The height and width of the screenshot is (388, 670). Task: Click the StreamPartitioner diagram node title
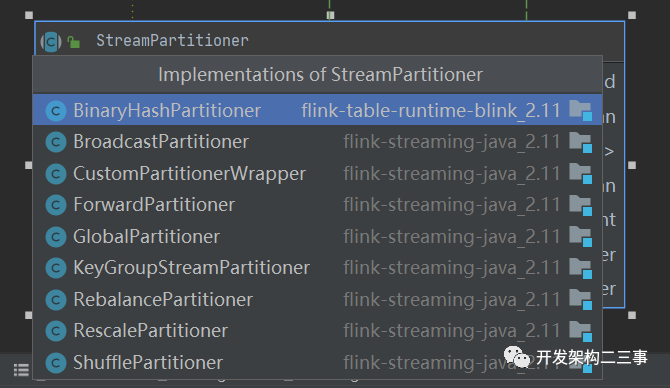click(x=172, y=41)
